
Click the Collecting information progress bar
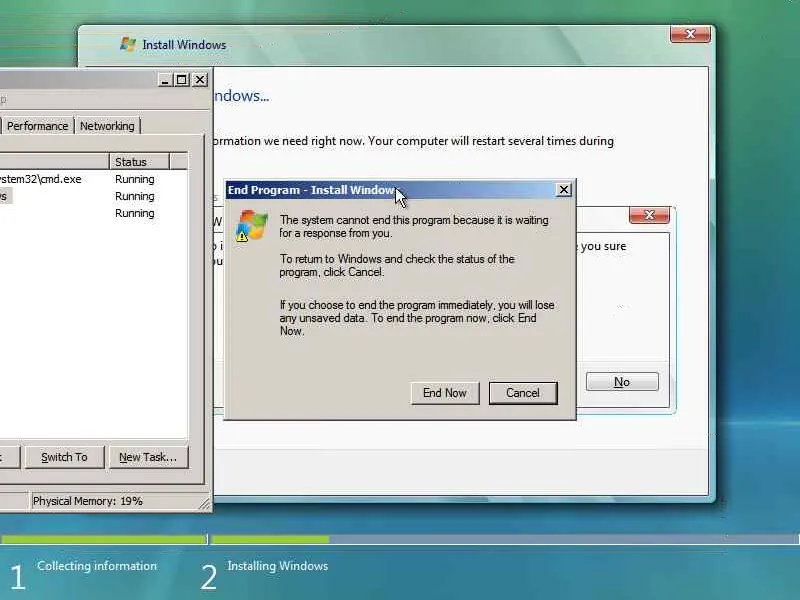(x=103, y=539)
